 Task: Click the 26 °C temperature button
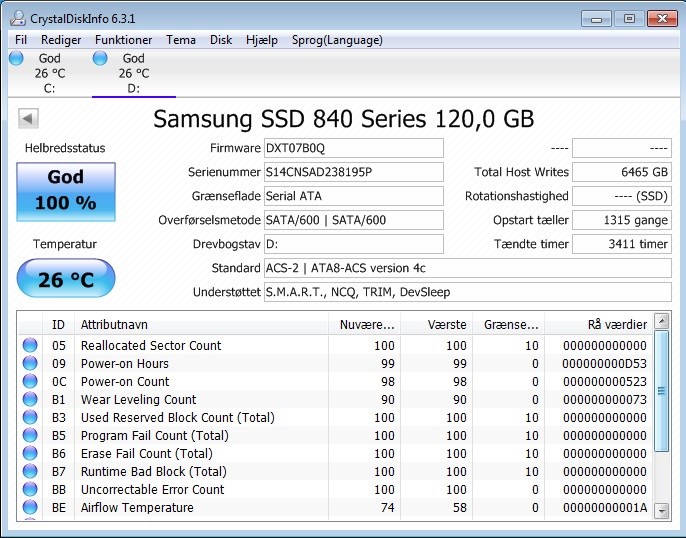click(66, 279)
